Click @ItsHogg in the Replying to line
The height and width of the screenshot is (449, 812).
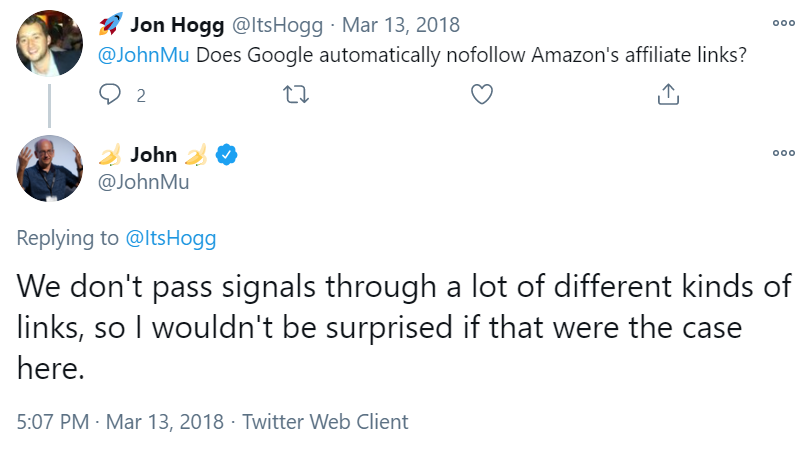click(x=170, y=238)
